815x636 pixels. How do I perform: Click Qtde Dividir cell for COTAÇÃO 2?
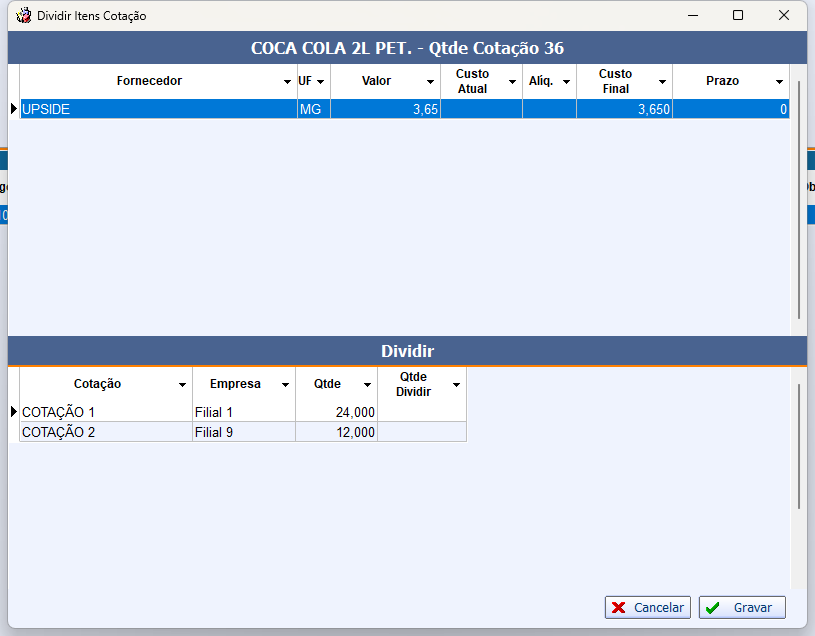[x=421, y=432]
